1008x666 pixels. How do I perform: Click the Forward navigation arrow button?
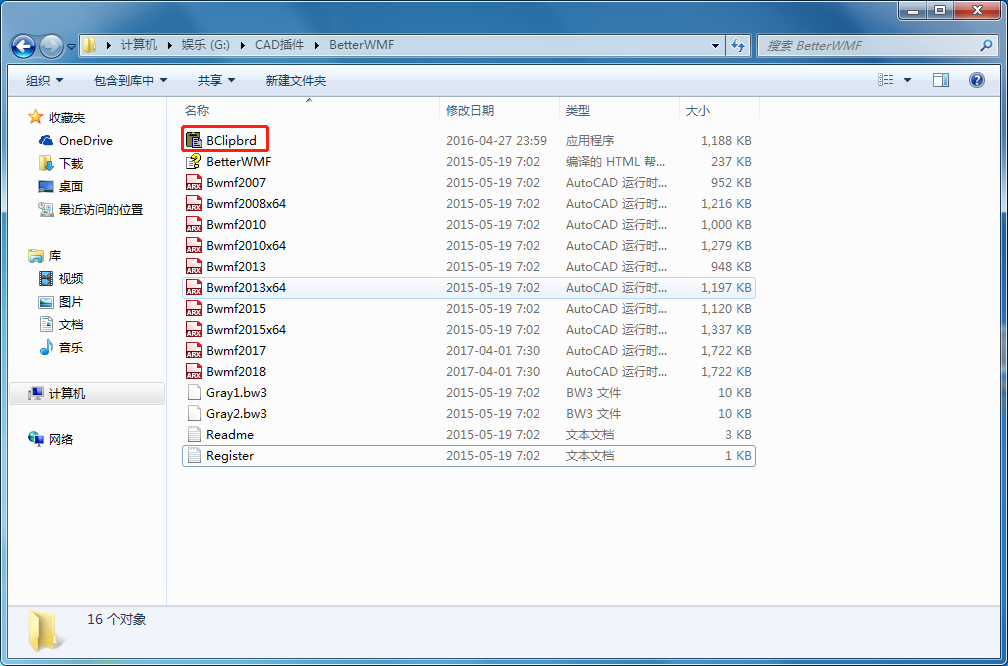(51, 46)
